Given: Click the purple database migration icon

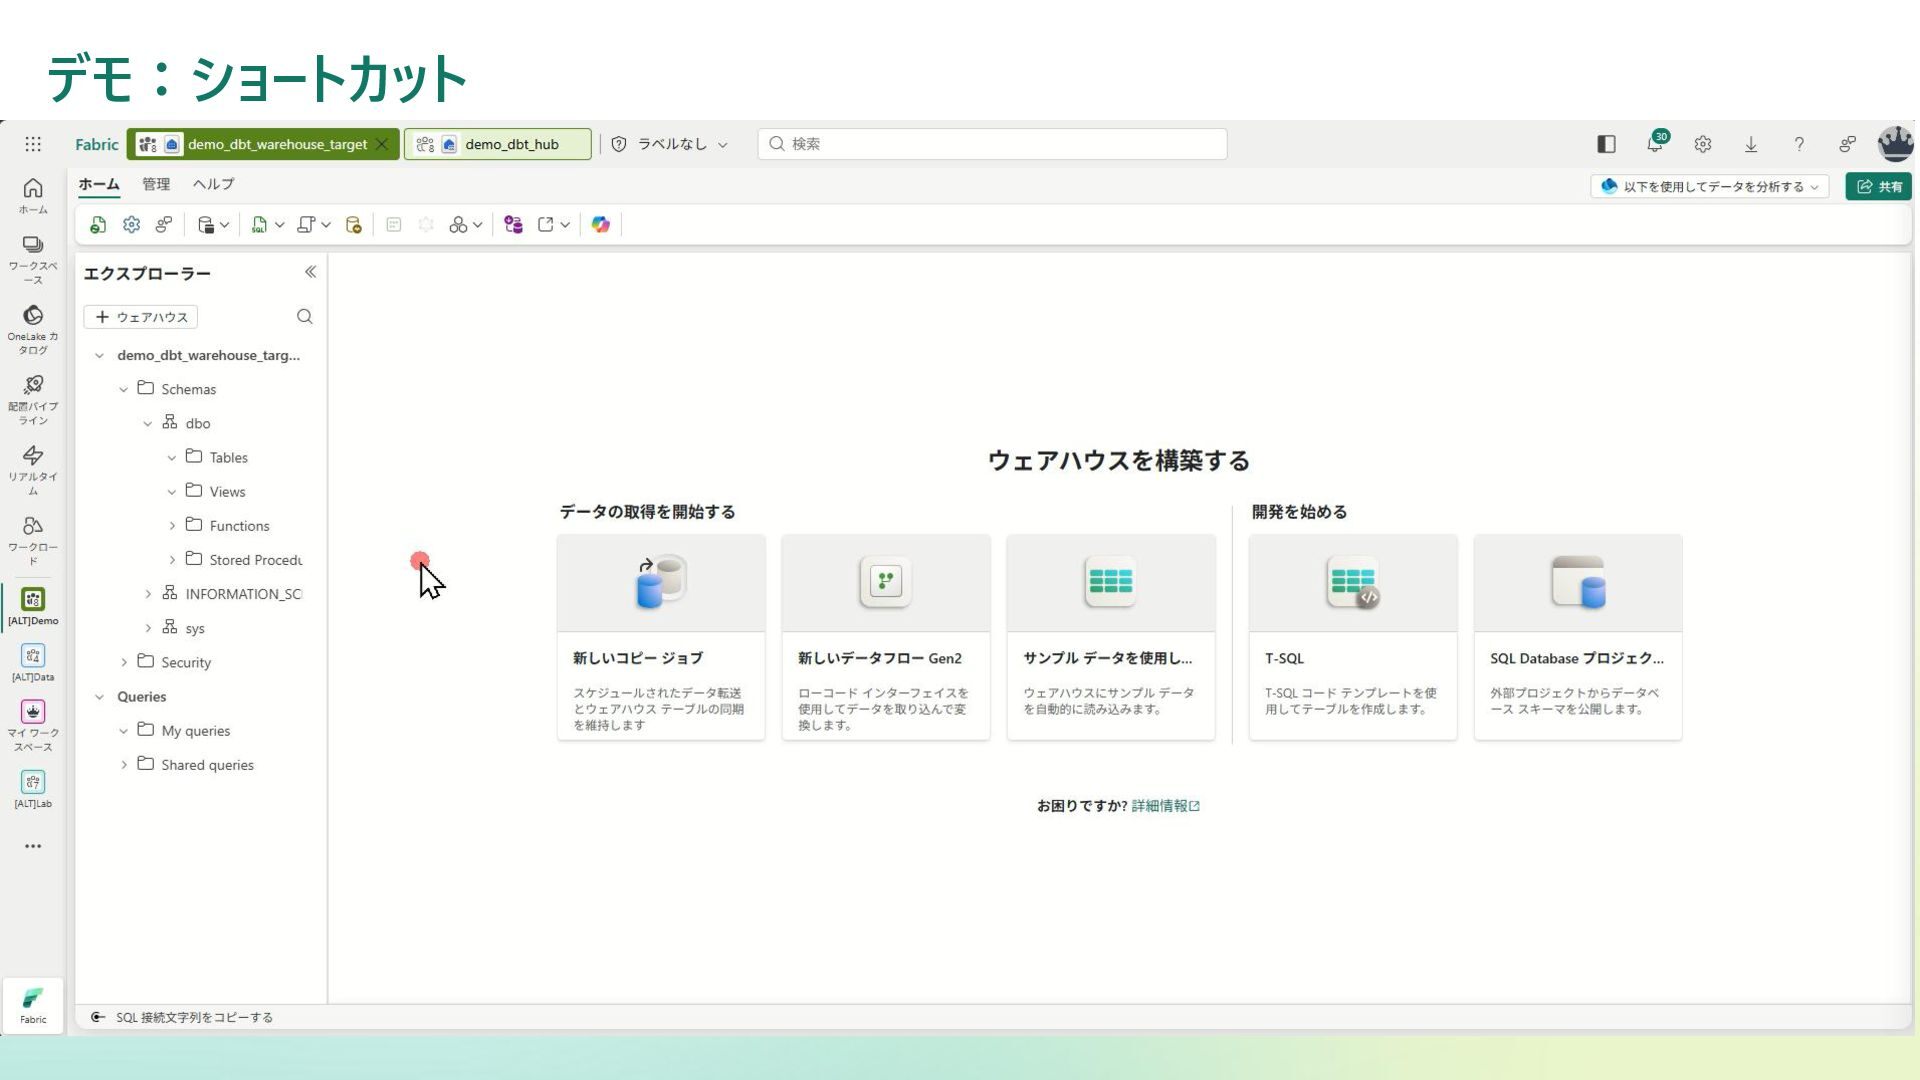Looking at the screenshot, I should (513, 225).
